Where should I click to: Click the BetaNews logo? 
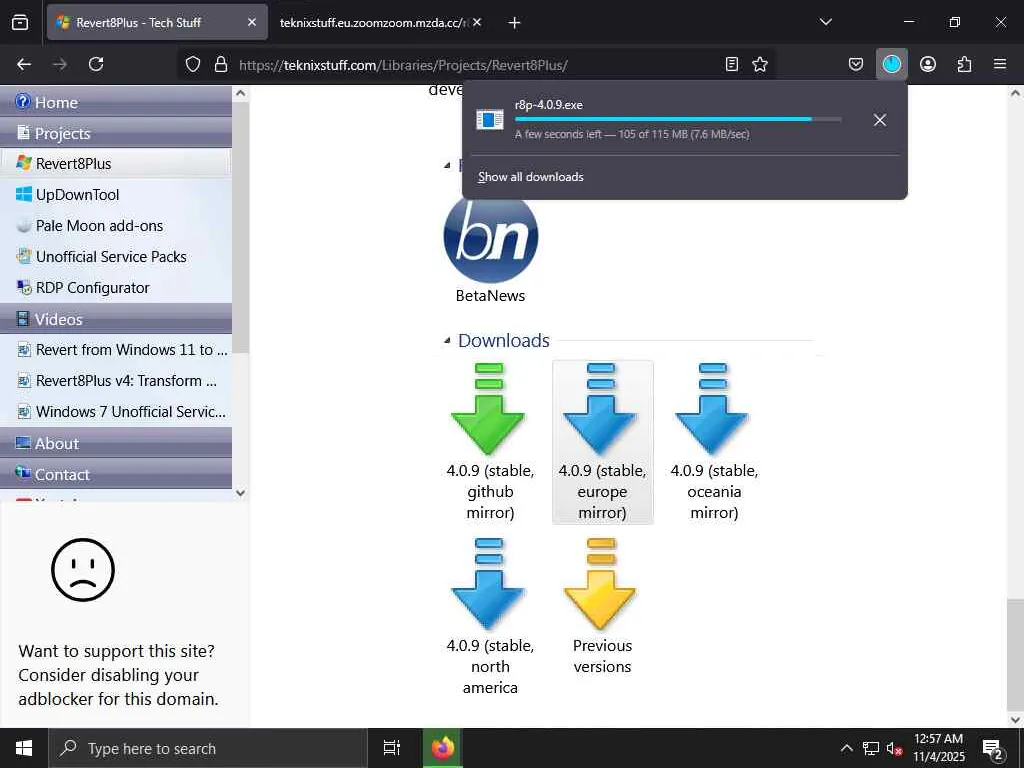coord(490,236)
